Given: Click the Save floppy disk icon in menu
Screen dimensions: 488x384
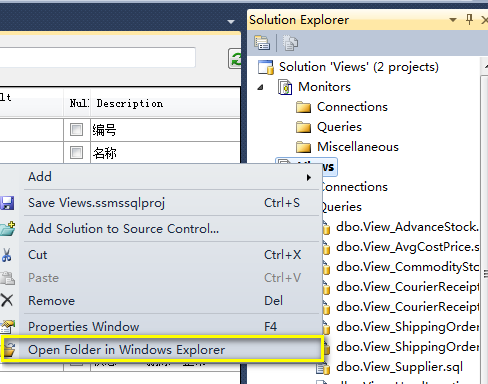Looking at the screenshot, I should pos(7,203).
